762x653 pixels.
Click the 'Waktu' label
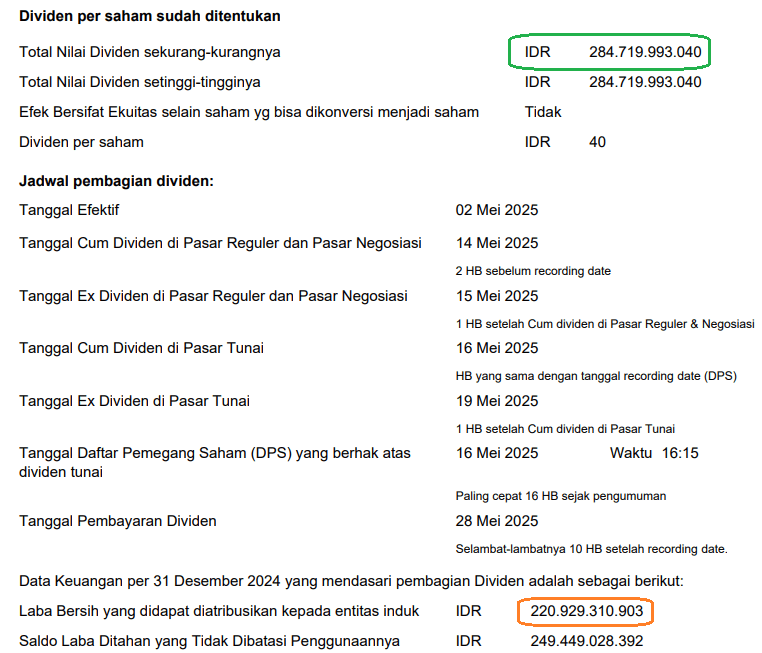click(x=631, y=453)
